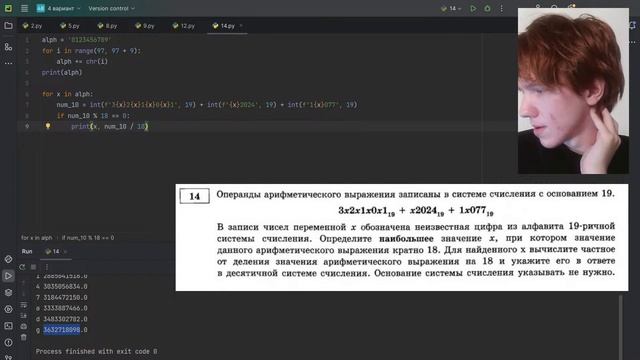Open Python Packages tool window icon
640x360 pixels.
coord(8,293)
